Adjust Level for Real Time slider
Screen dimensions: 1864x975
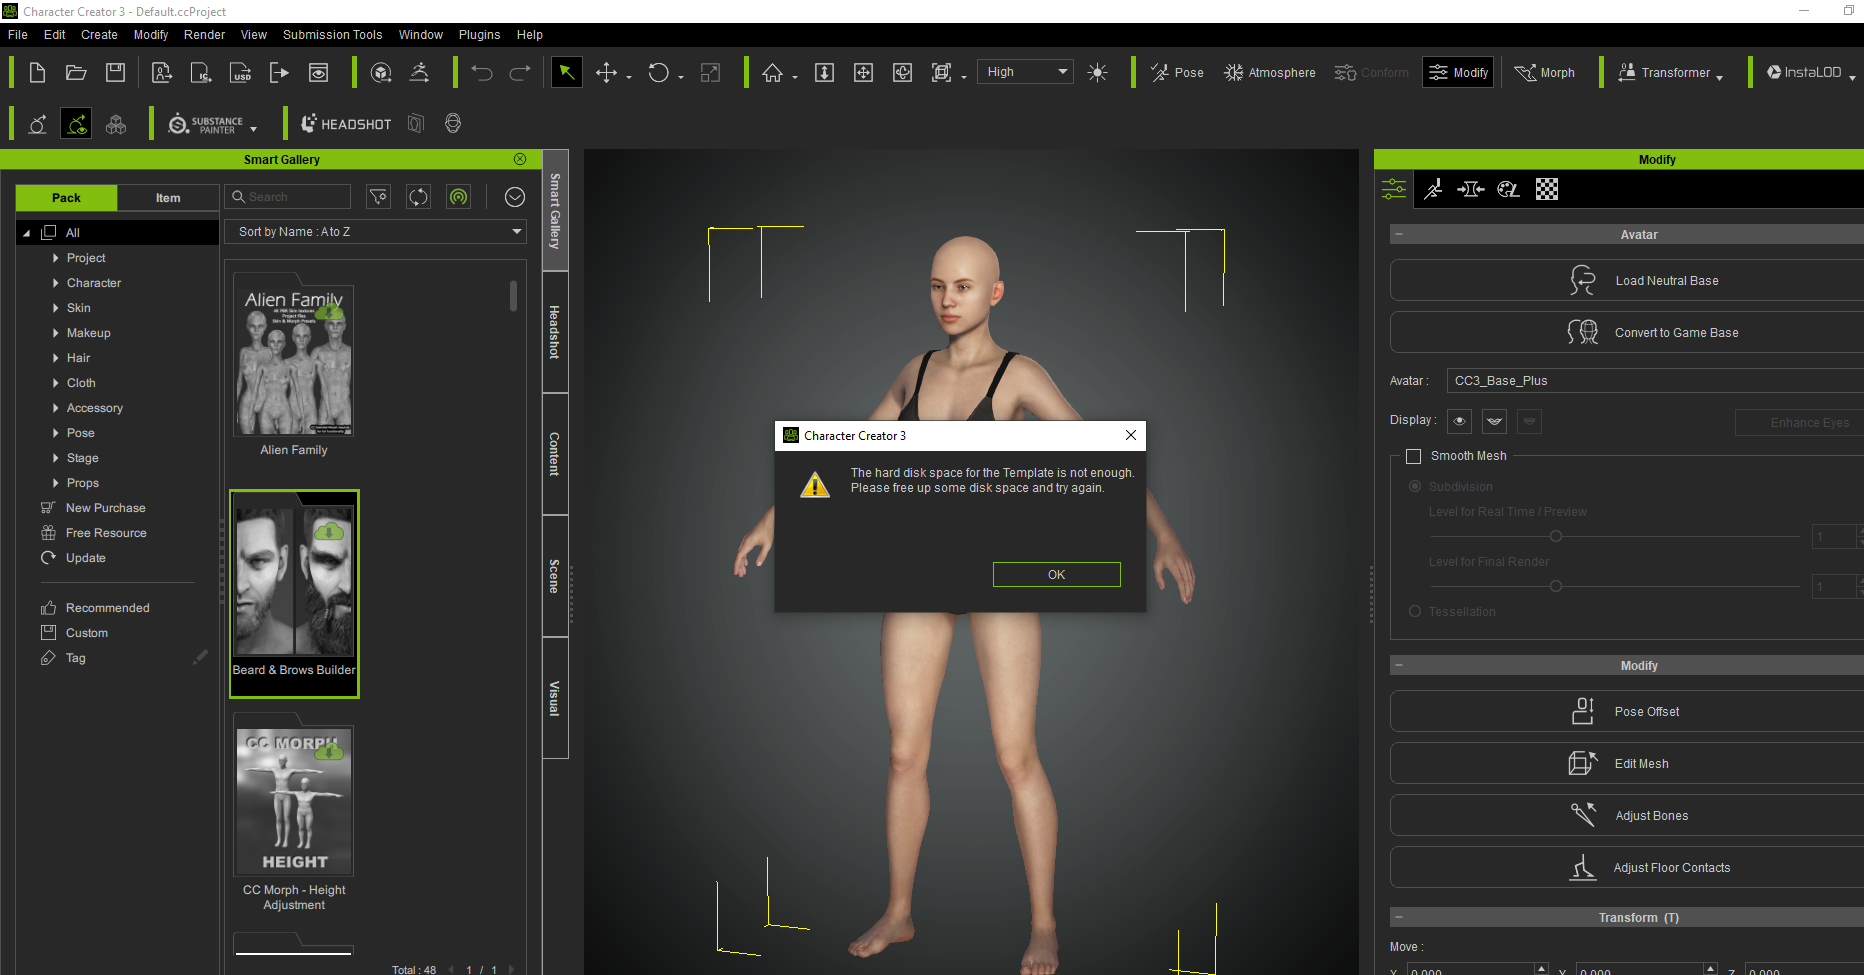pyautogui.click(x=1555, y=536)
